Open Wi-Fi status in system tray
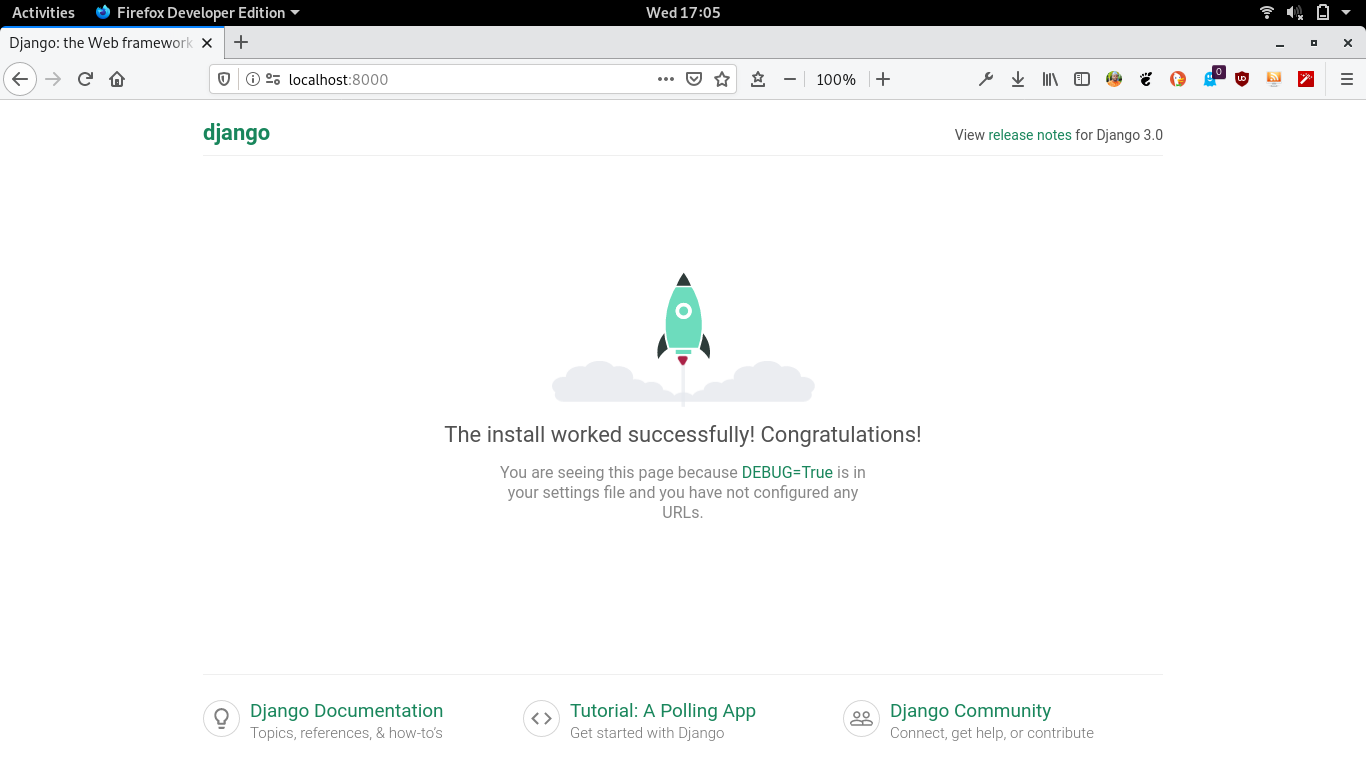This screenshot has width=1366, height=767. [x=1267, y=13]
